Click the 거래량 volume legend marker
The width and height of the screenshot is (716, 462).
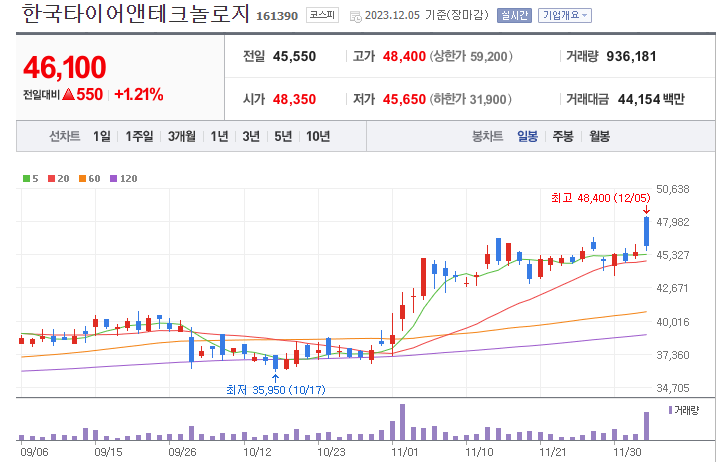point(670,410)
